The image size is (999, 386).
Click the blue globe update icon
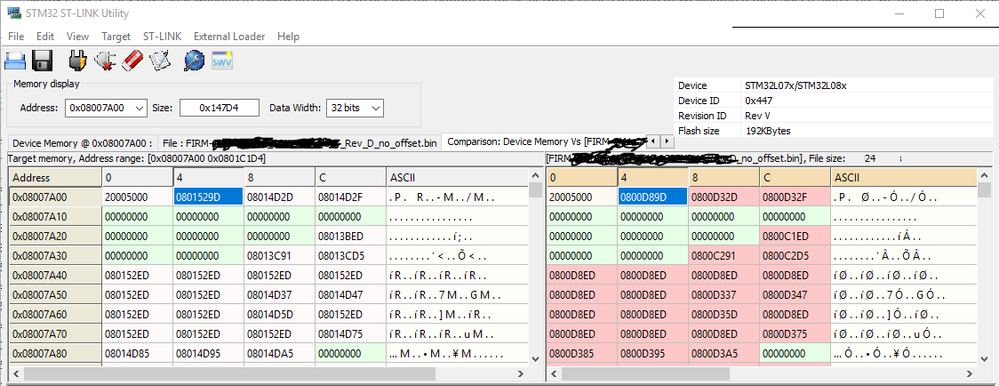click(194, 61)
